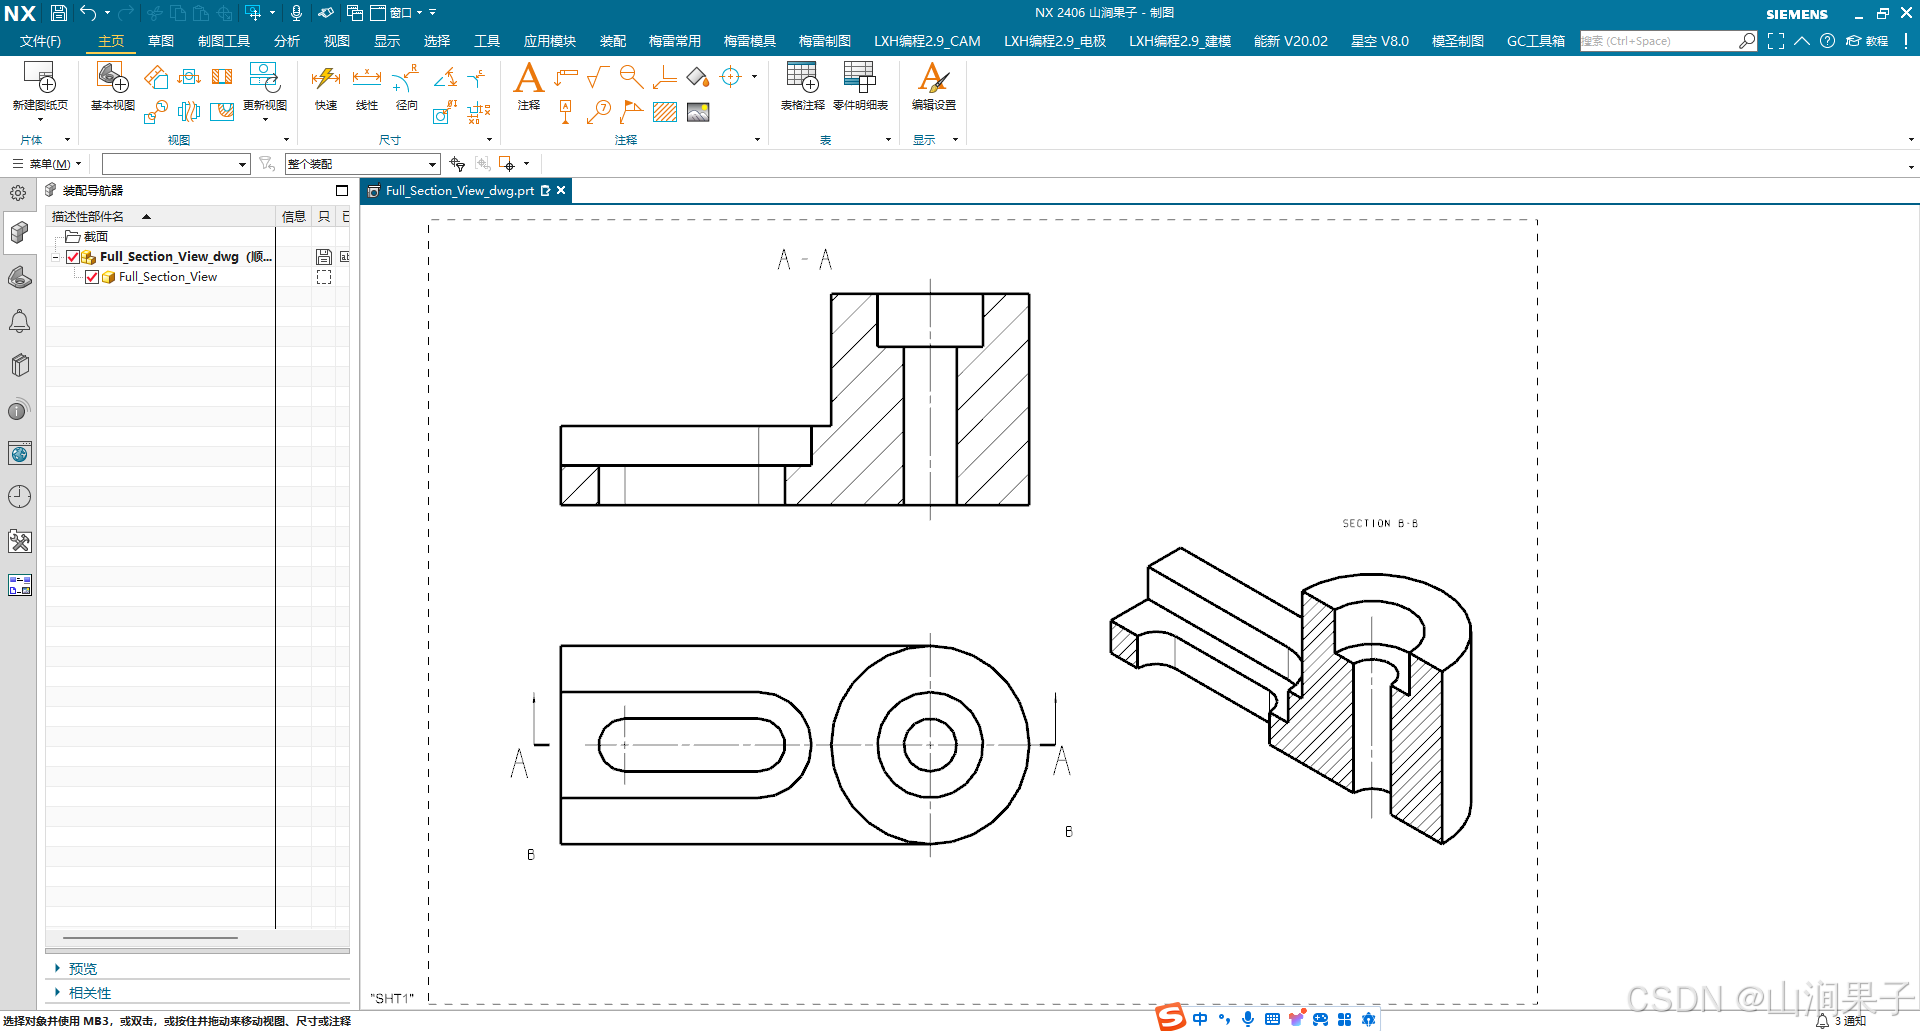Open the 菜单(M) menu dropdown

47,164
